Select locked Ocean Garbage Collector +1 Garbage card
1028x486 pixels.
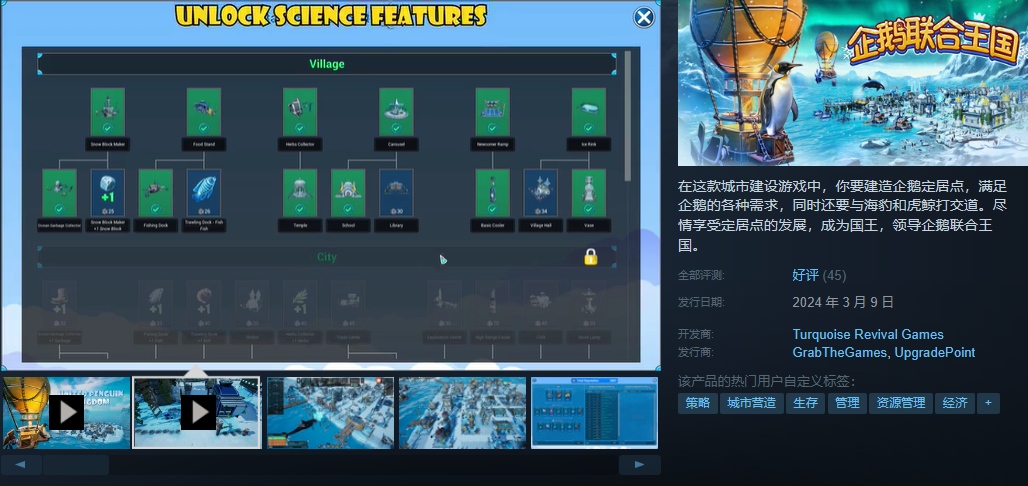[x=59, y=305]
